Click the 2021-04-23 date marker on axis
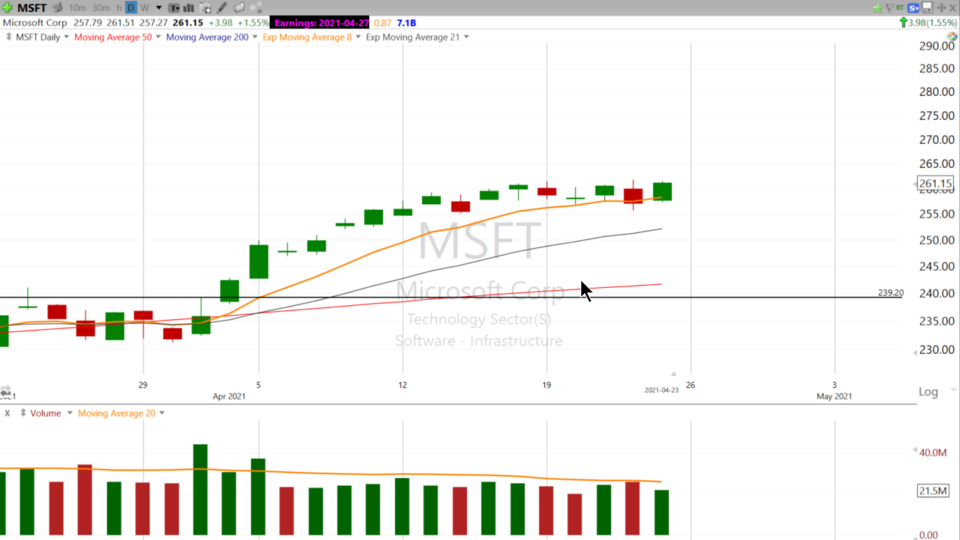The height and width of the screenshot is (540, 960). (x=661, y=390)
